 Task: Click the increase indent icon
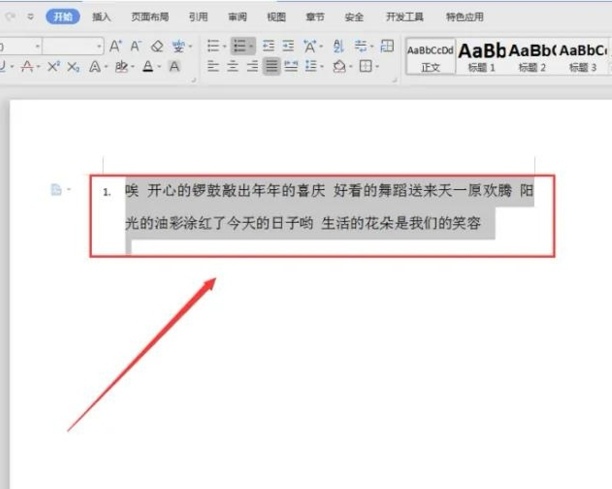[288, 46]
